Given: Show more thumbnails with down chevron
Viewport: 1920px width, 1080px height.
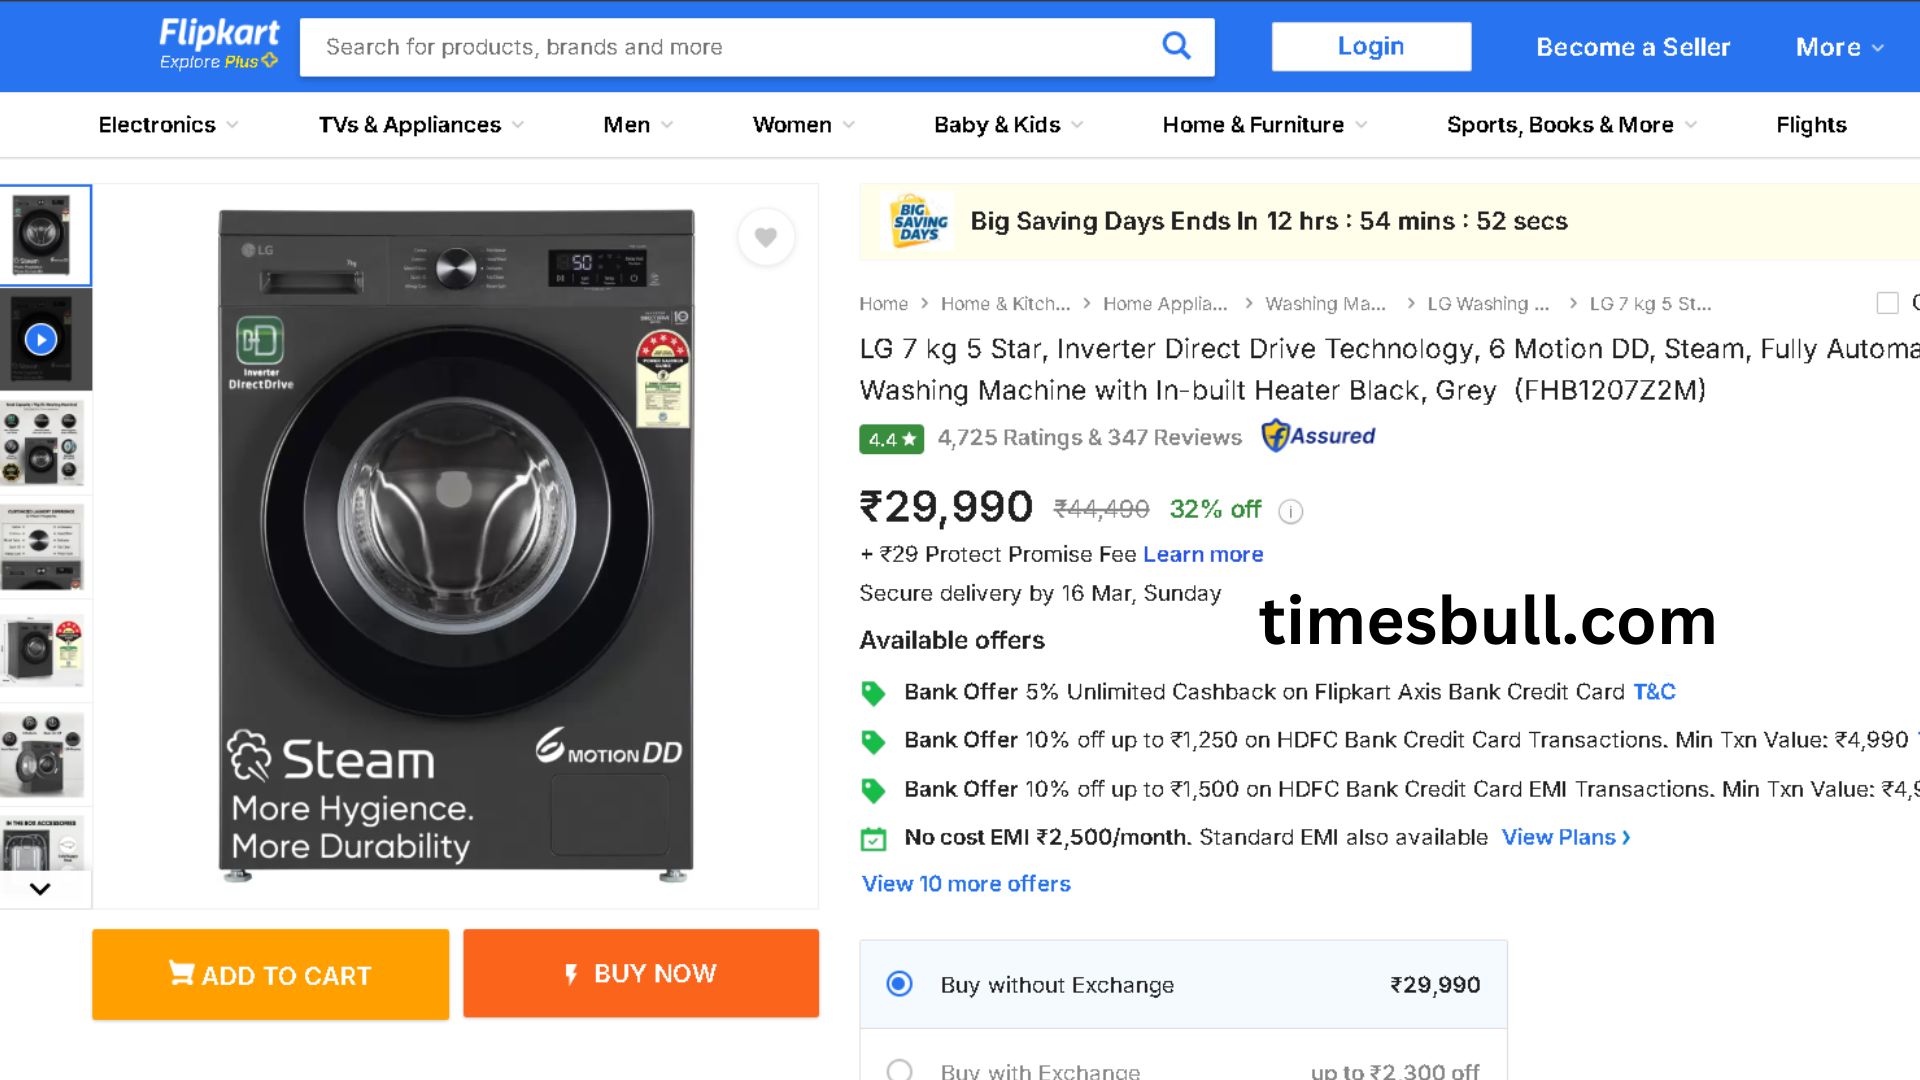Looking at the screenshot, I should point(40,888).
